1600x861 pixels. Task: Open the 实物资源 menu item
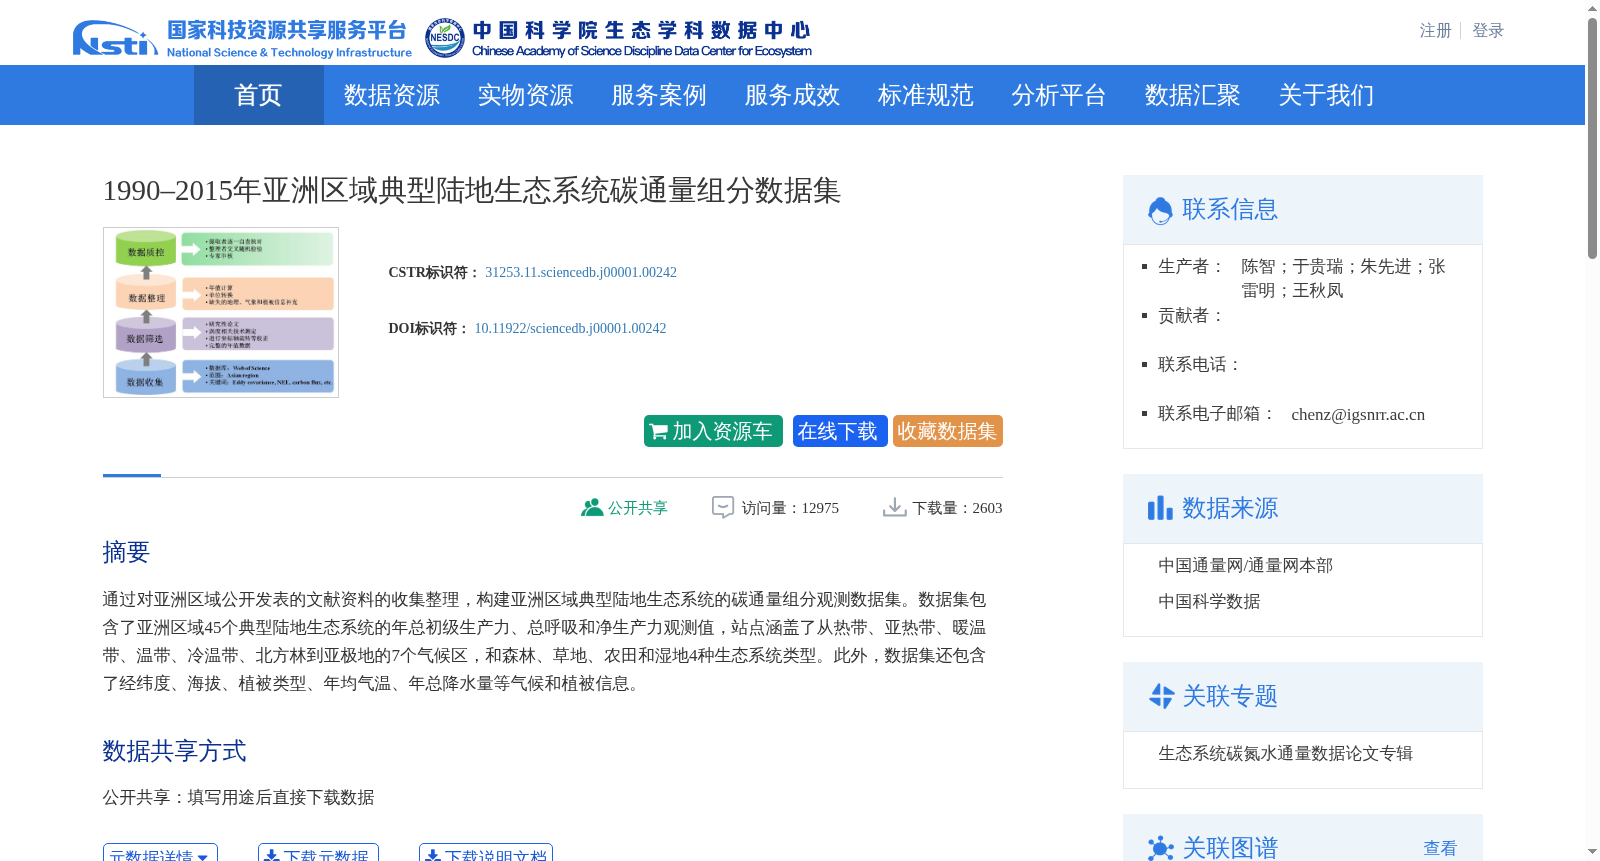click(525, 95)
